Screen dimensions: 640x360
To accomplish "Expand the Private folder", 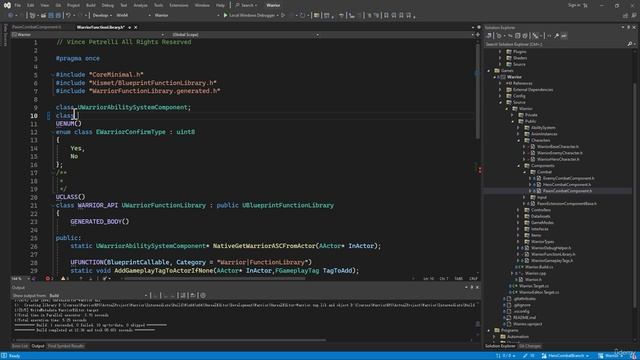I will (x=513, y=115).
